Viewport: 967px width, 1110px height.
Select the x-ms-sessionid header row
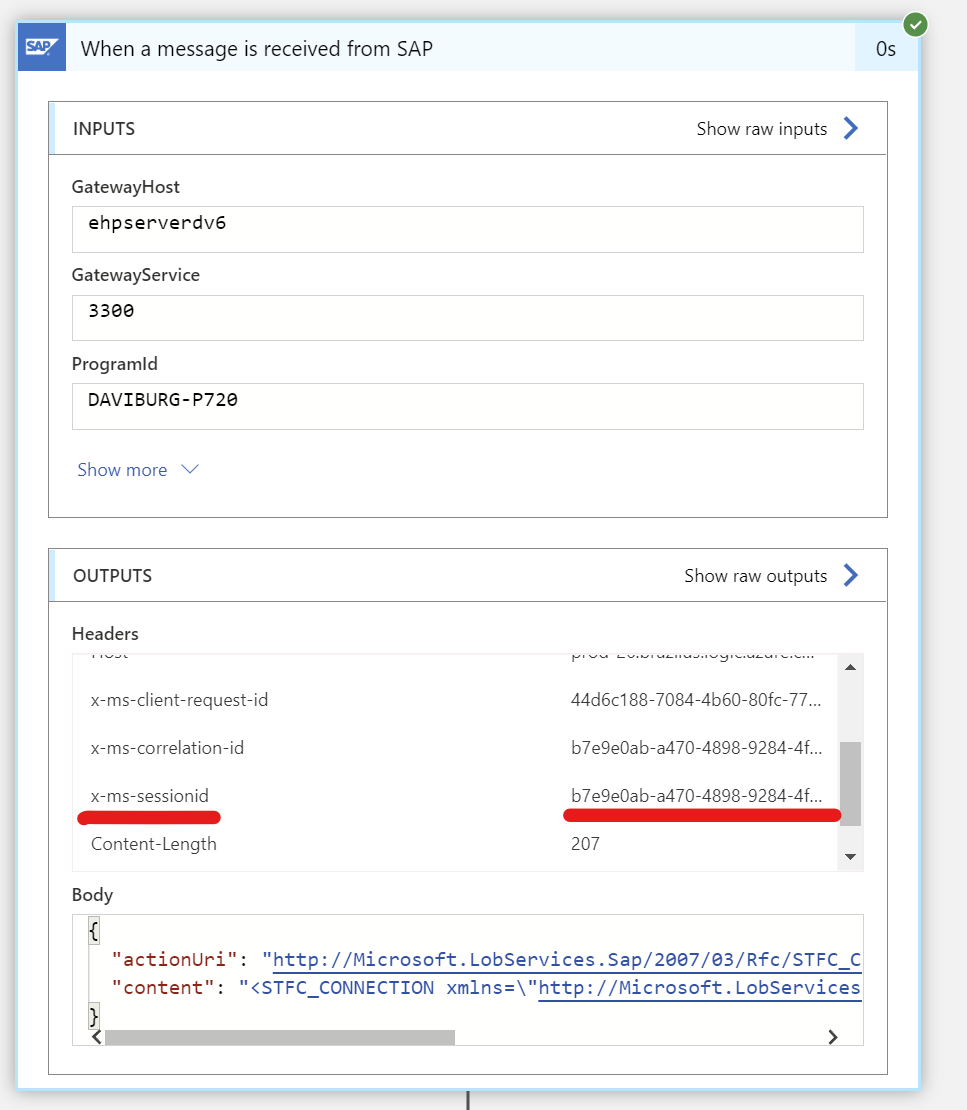pyautogui.click(x=457, y=796)
